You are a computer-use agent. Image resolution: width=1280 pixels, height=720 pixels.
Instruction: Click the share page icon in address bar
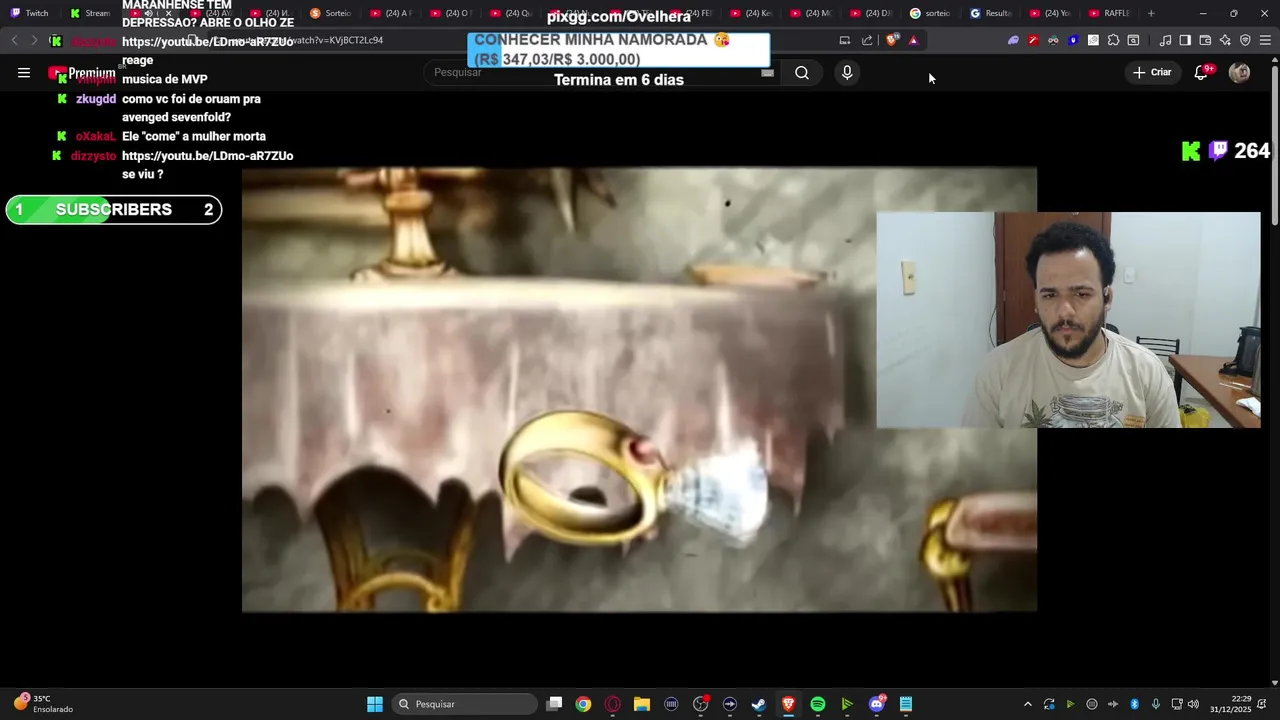867,40
